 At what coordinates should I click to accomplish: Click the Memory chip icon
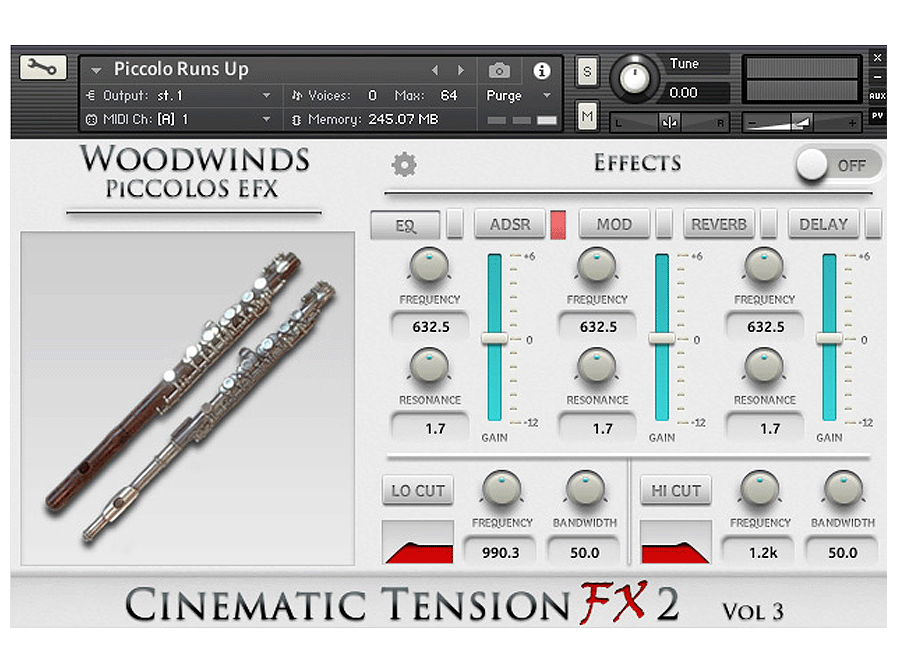[x=296, y=120]
